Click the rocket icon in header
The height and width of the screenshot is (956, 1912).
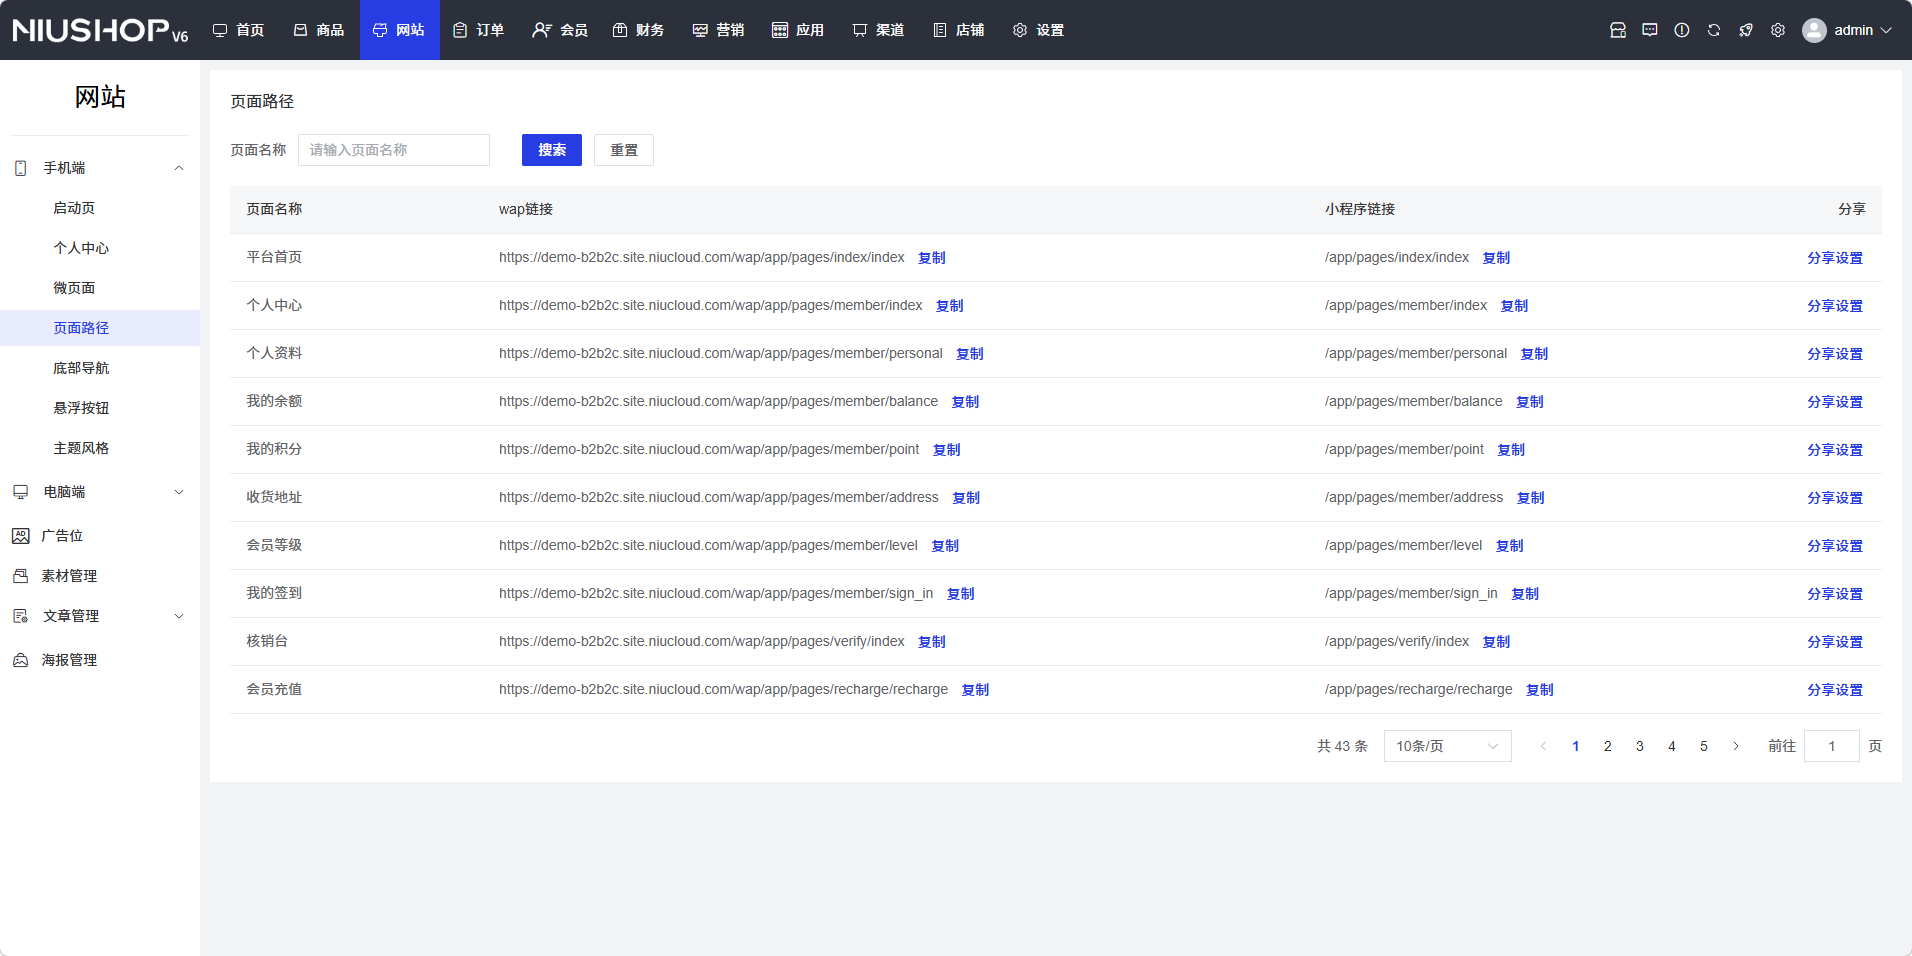pos(1745,30)
